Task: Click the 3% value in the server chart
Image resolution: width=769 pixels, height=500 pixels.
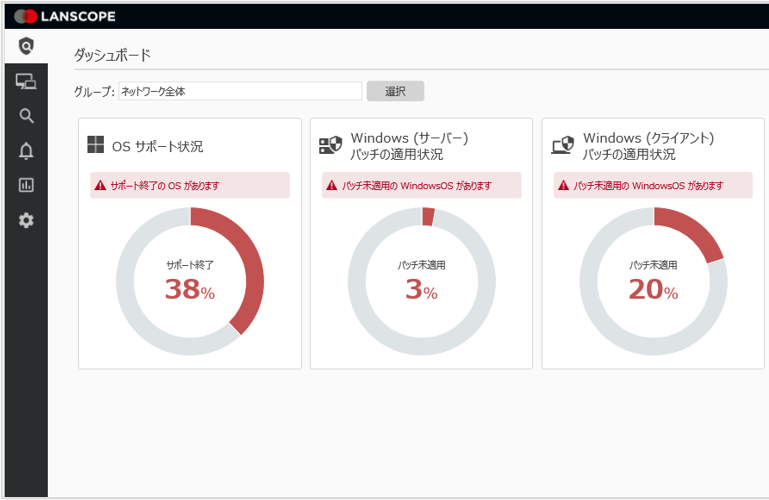Action: tap(422, 291)
